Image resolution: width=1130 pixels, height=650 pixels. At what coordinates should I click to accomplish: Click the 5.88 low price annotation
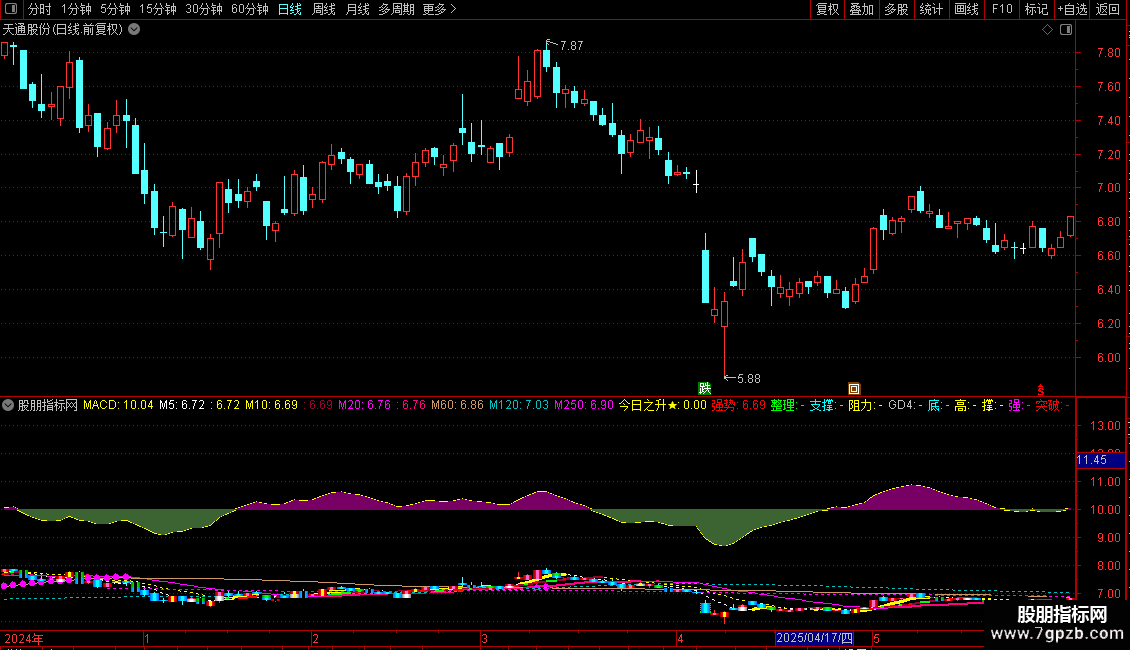749,378
